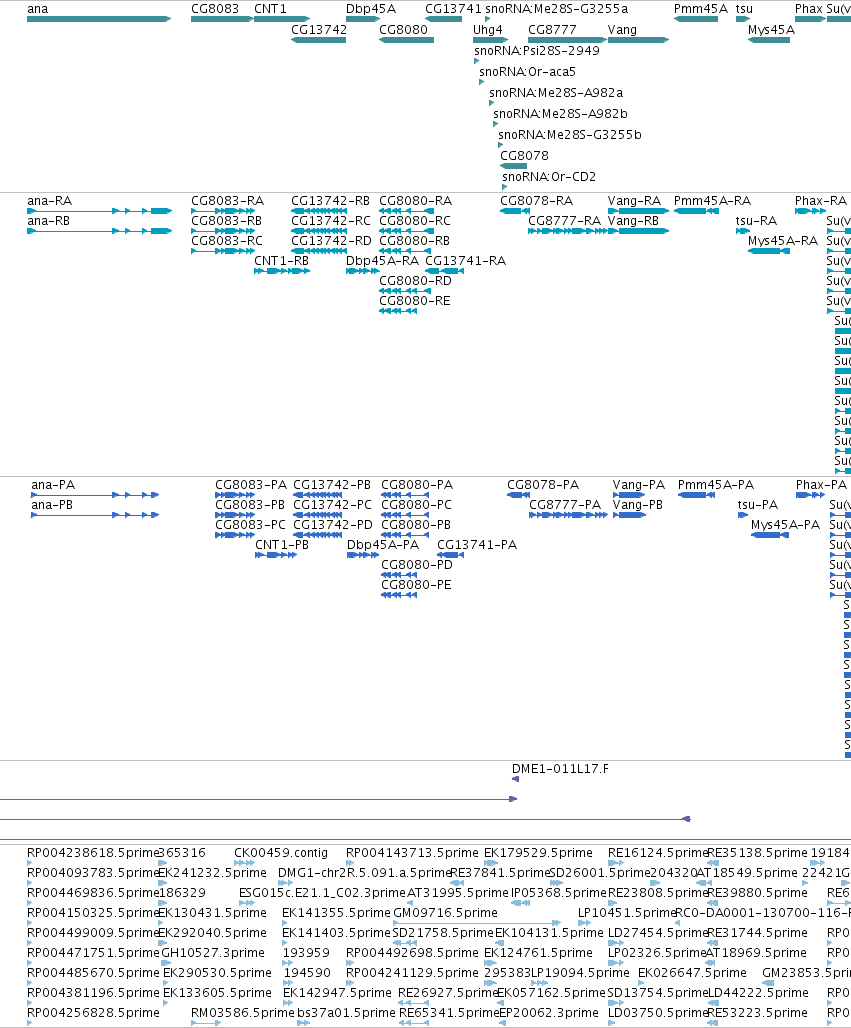Viewport: 851px width, 1028px height.
Task: Click the 'ana' gene label
Action: coord(37,9)
